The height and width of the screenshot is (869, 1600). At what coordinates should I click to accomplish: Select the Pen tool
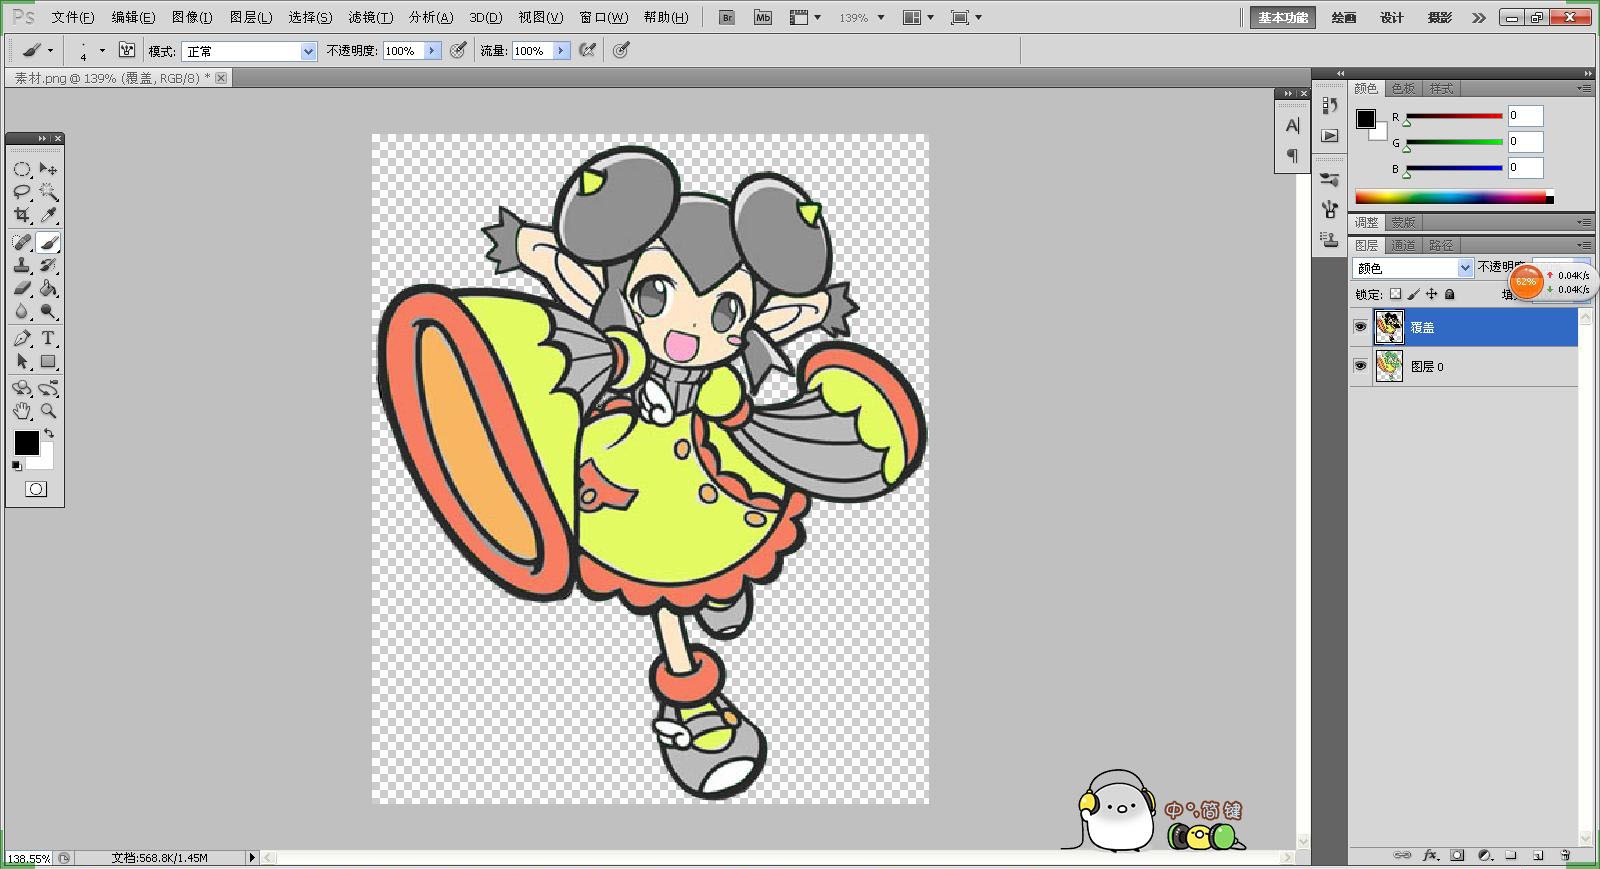tap(22, 338)
